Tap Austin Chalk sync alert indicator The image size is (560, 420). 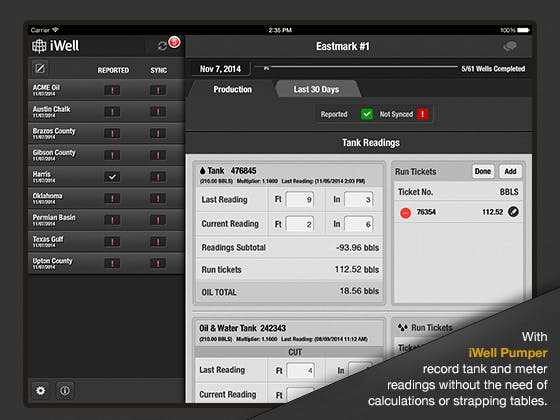pos(158,112)
